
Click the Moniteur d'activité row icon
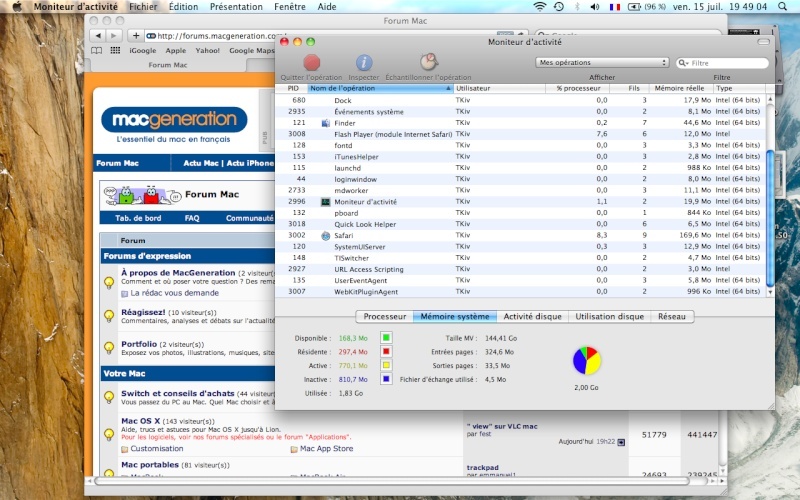click(x=326, y=202)
